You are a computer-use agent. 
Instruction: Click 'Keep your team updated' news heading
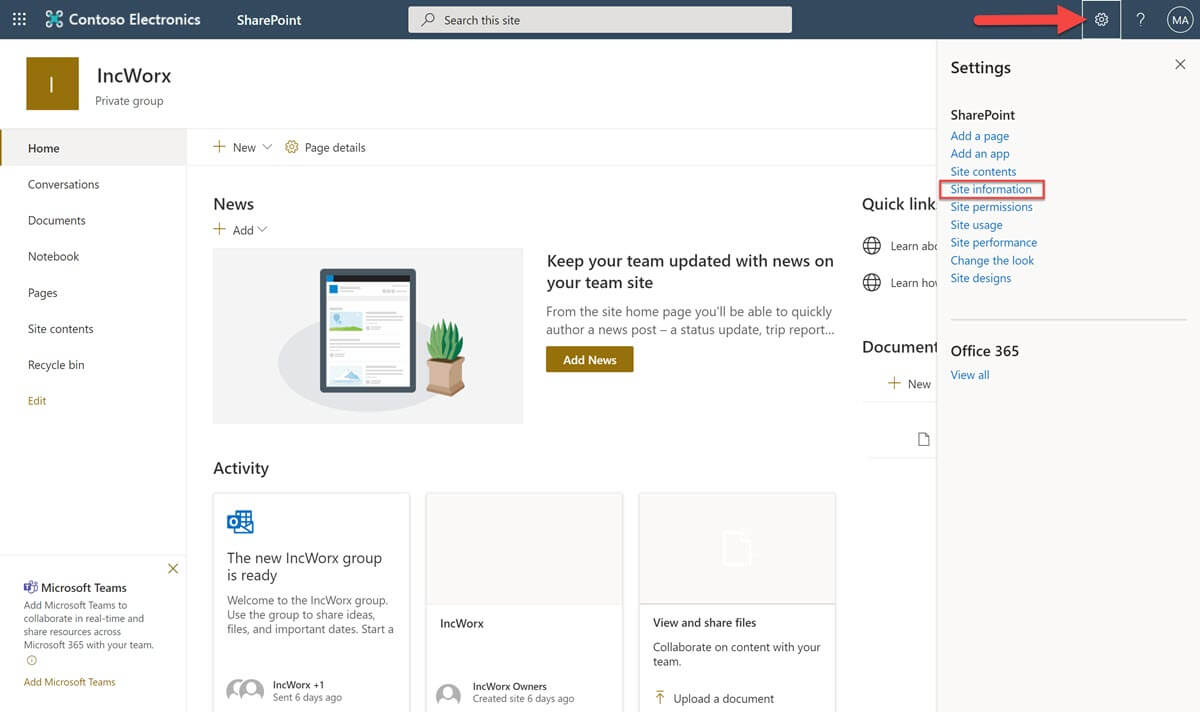(690, 272)
